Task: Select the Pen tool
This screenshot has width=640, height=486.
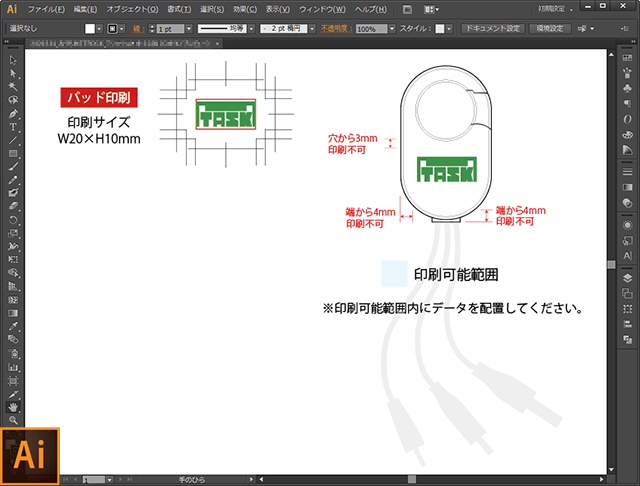Action: coord(13,113)
